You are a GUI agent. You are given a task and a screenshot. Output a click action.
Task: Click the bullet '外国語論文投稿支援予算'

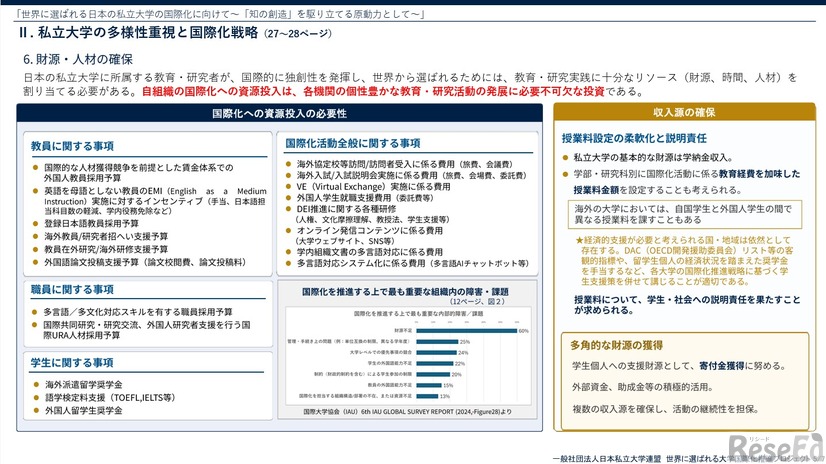point(145,262)
